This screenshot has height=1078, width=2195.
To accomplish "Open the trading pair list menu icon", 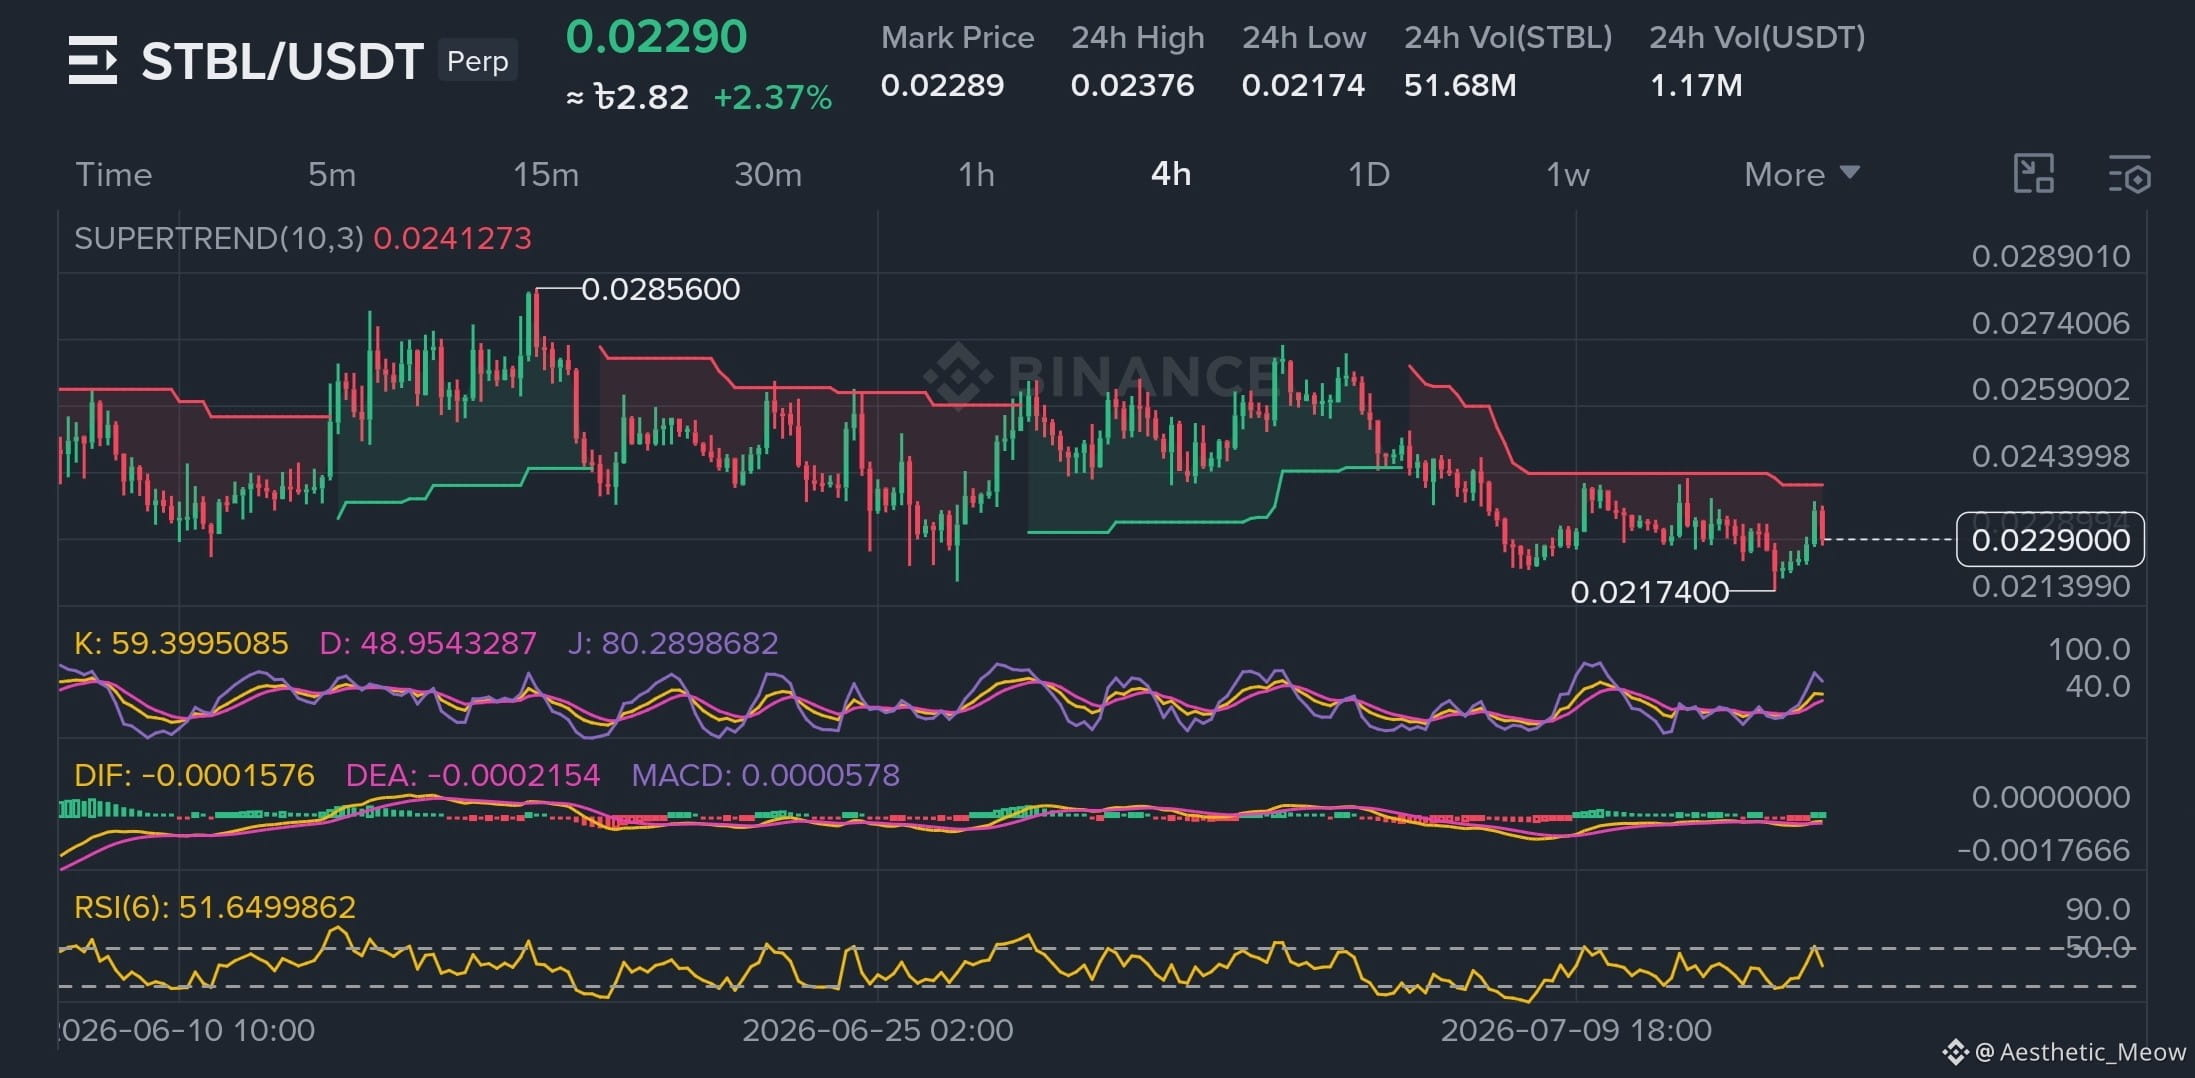I will 93,60.
